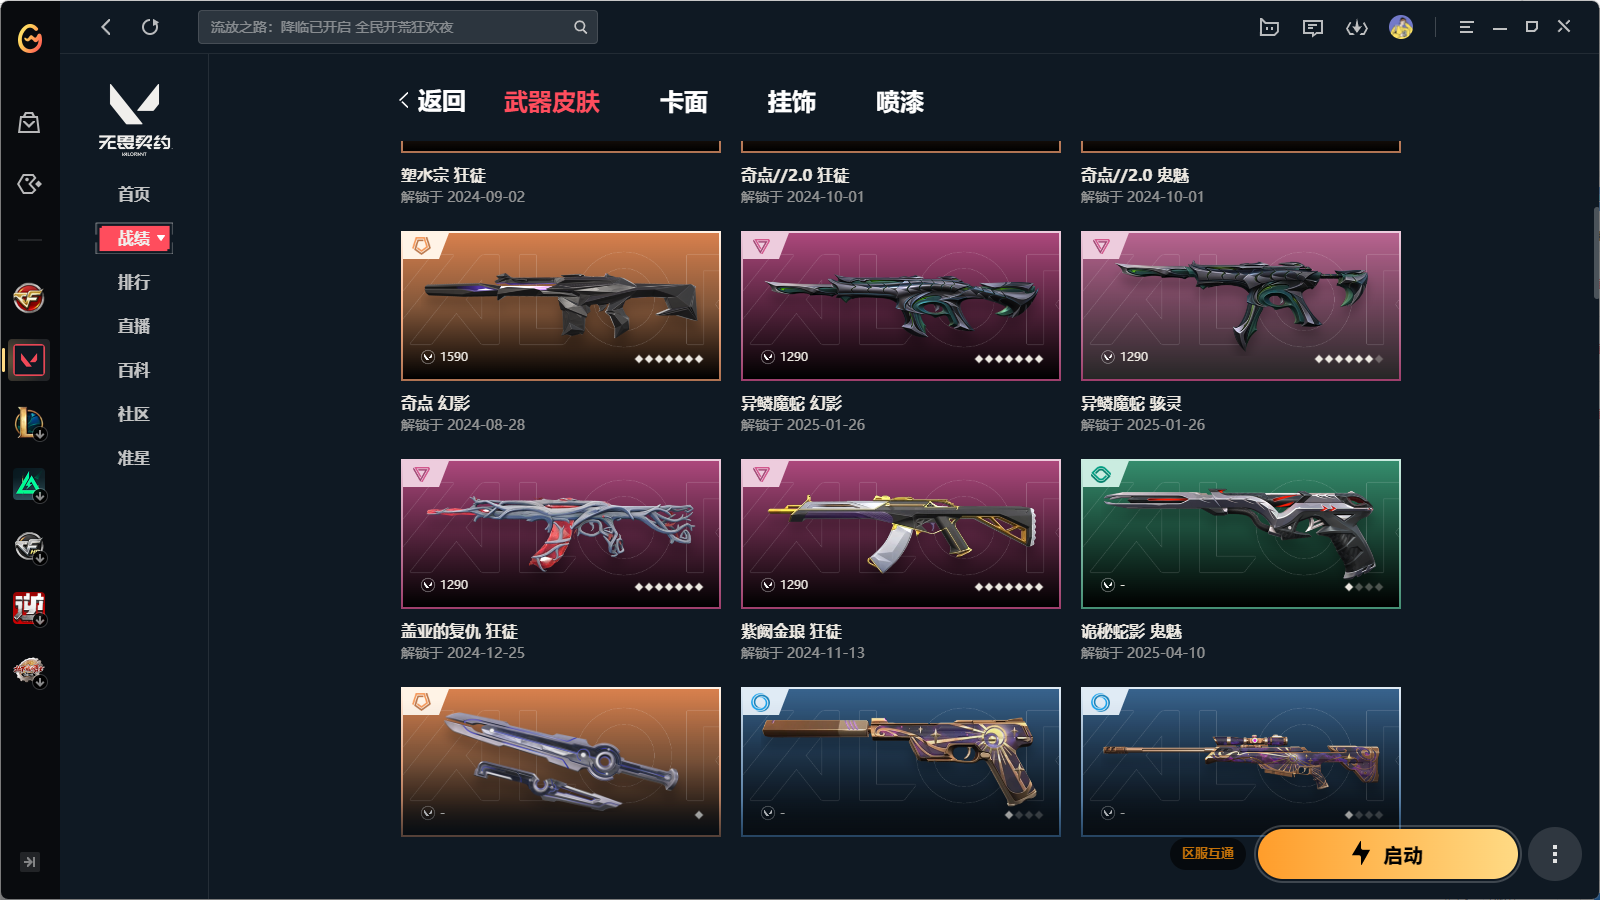
Task: Click the search magnifier icon
Action: [580, 27]
